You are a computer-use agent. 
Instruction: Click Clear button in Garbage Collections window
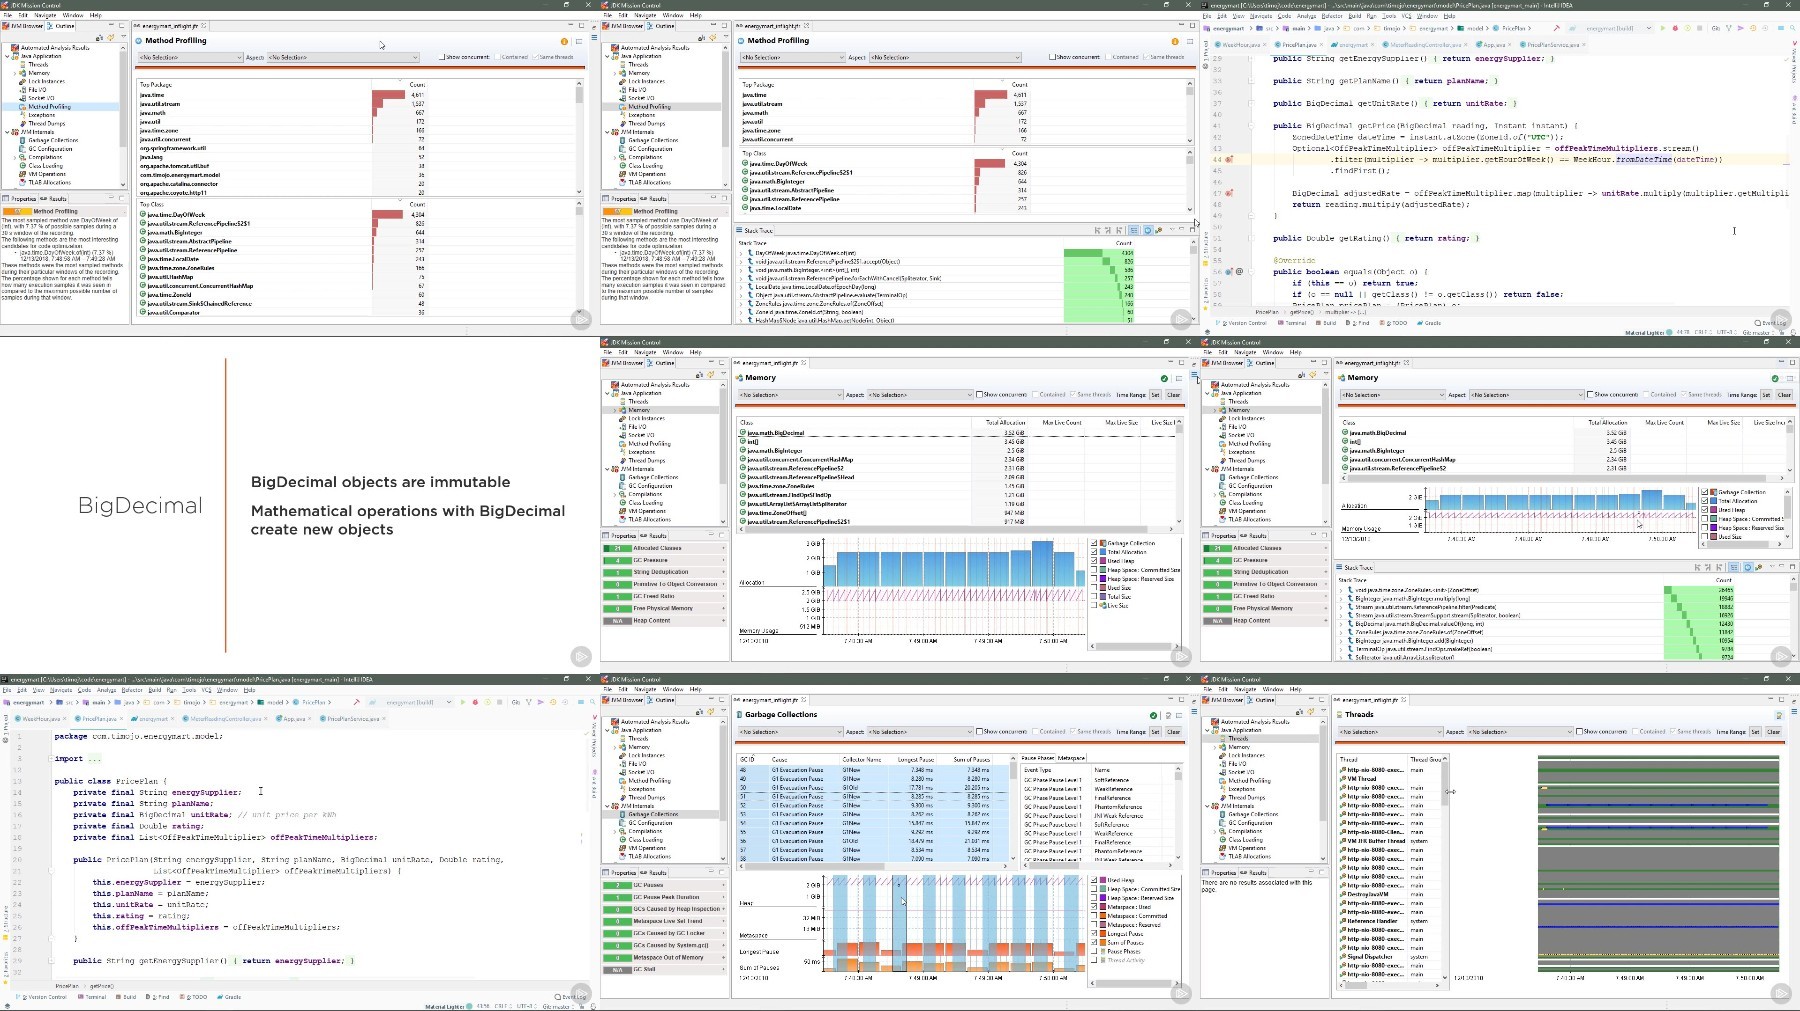coord(1173,731)
